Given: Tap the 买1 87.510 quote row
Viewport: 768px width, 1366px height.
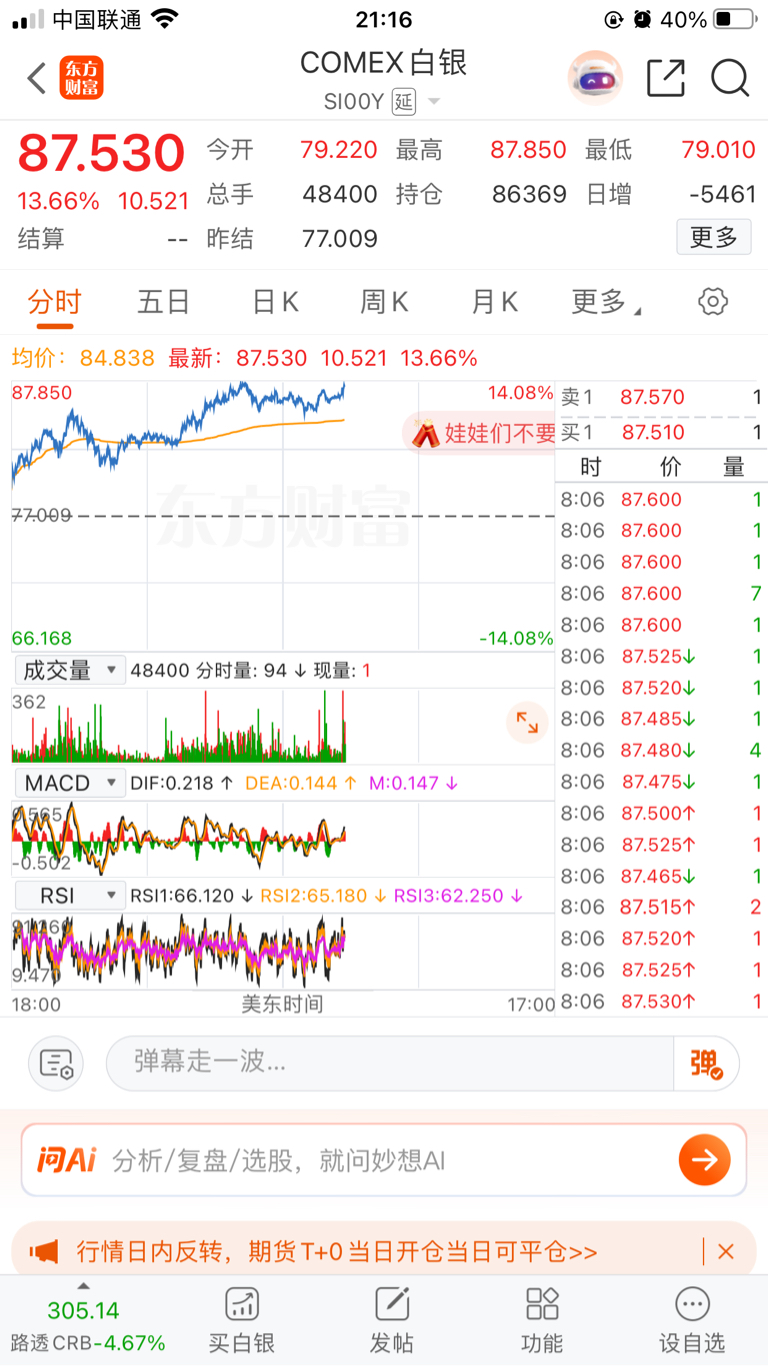Looking at the screenshot, I should tap(661, 433).
